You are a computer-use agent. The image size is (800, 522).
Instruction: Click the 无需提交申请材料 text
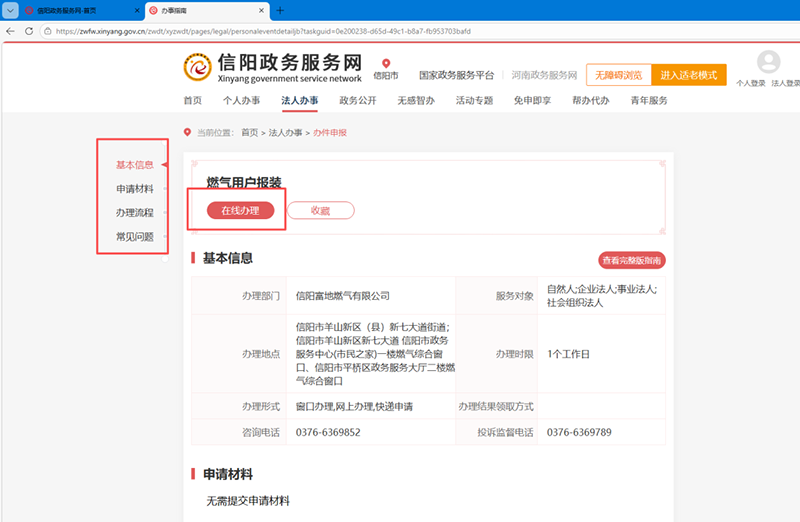click(248, 501)
